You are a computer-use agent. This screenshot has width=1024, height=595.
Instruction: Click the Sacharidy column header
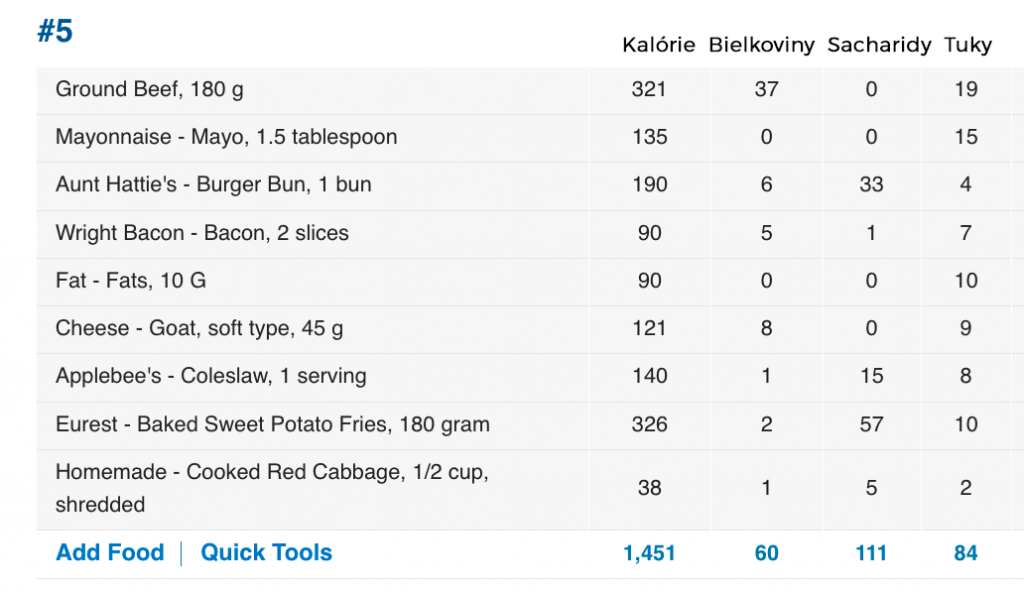pos(879,44)
